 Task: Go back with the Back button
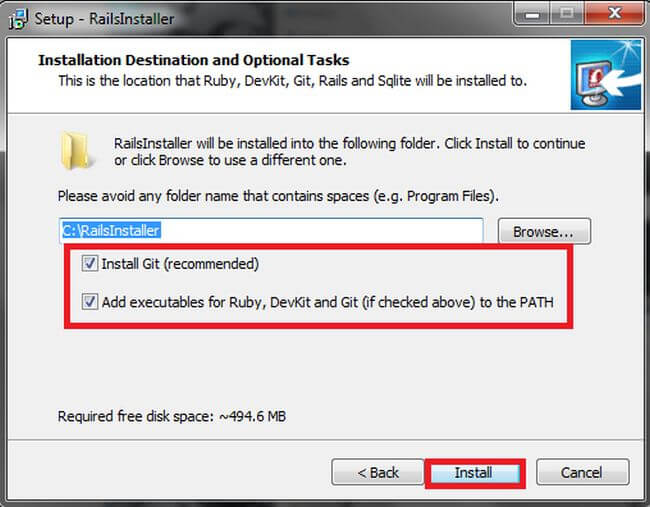(378, 472)
